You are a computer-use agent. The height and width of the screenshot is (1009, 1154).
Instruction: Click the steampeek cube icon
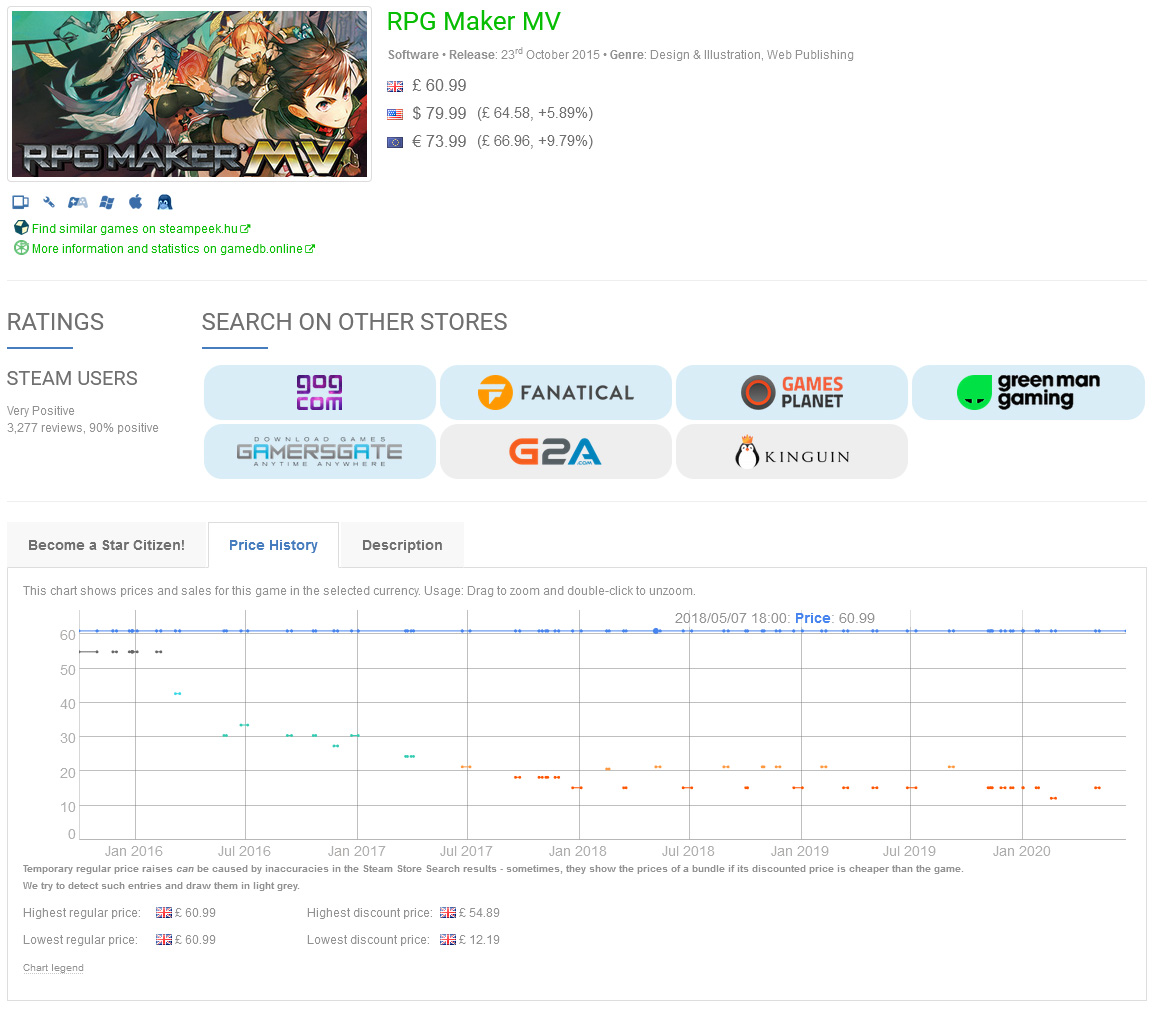point(21,228)
